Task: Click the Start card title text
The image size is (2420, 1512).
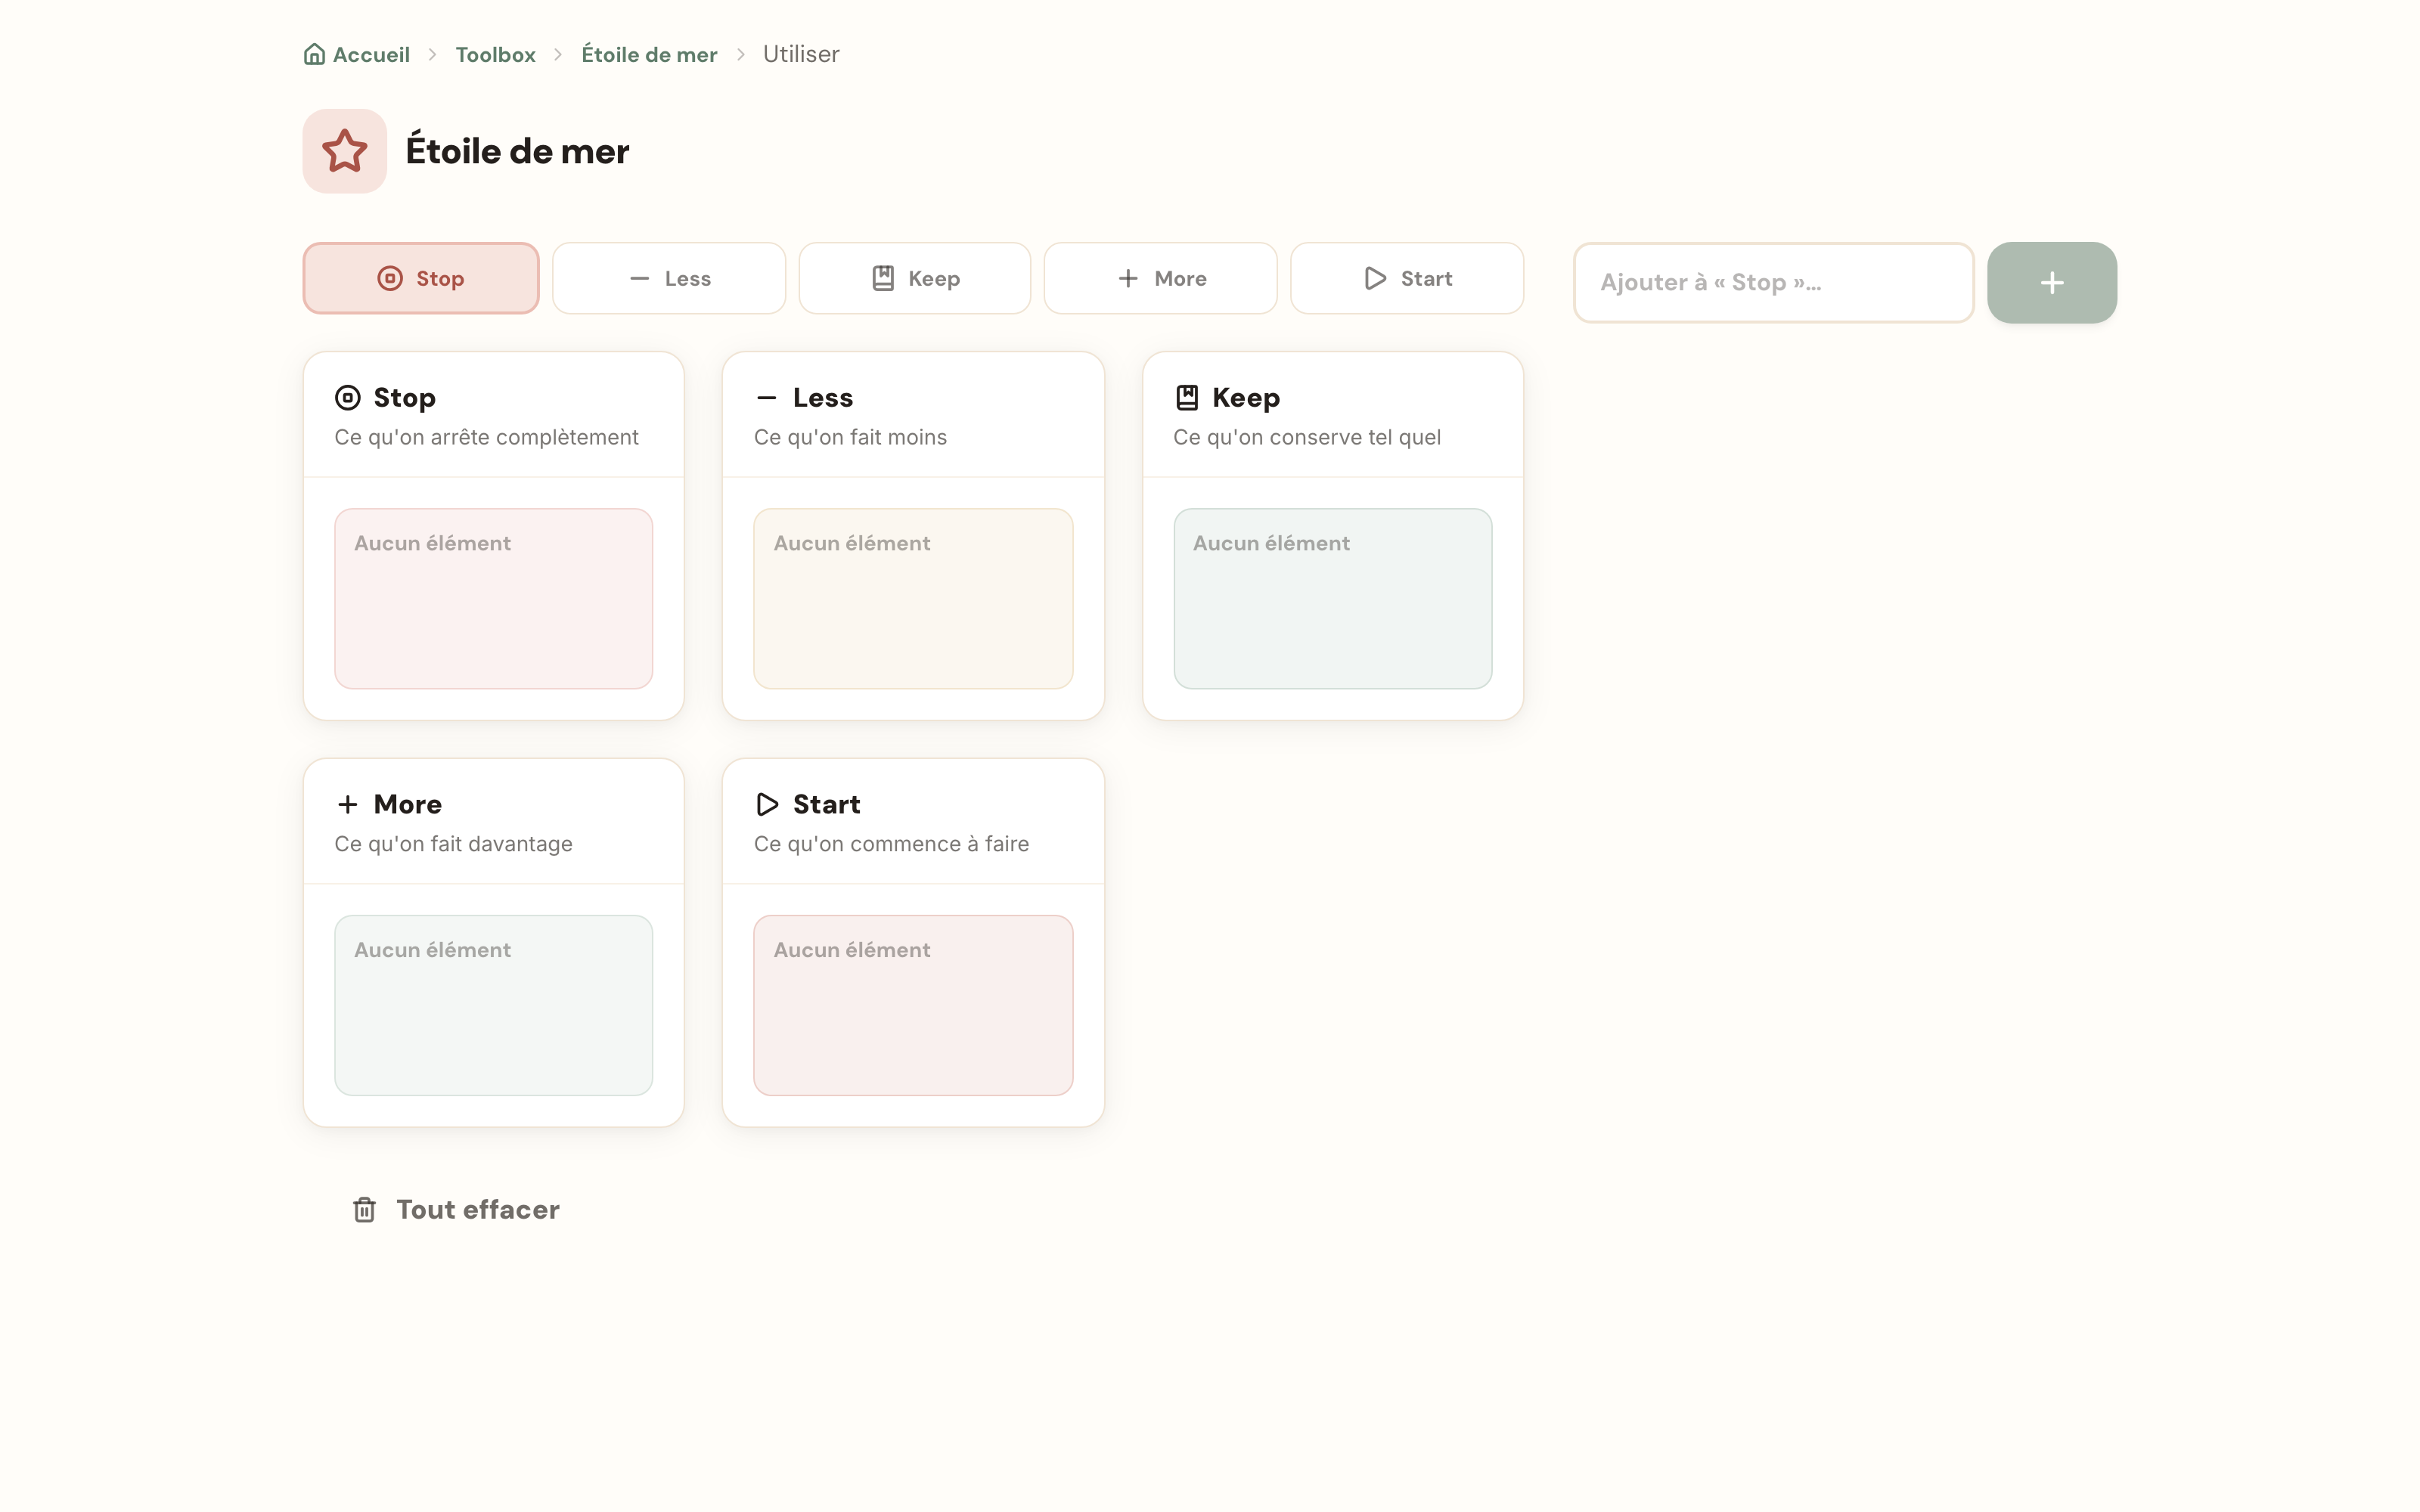Action: pos(827,805)
